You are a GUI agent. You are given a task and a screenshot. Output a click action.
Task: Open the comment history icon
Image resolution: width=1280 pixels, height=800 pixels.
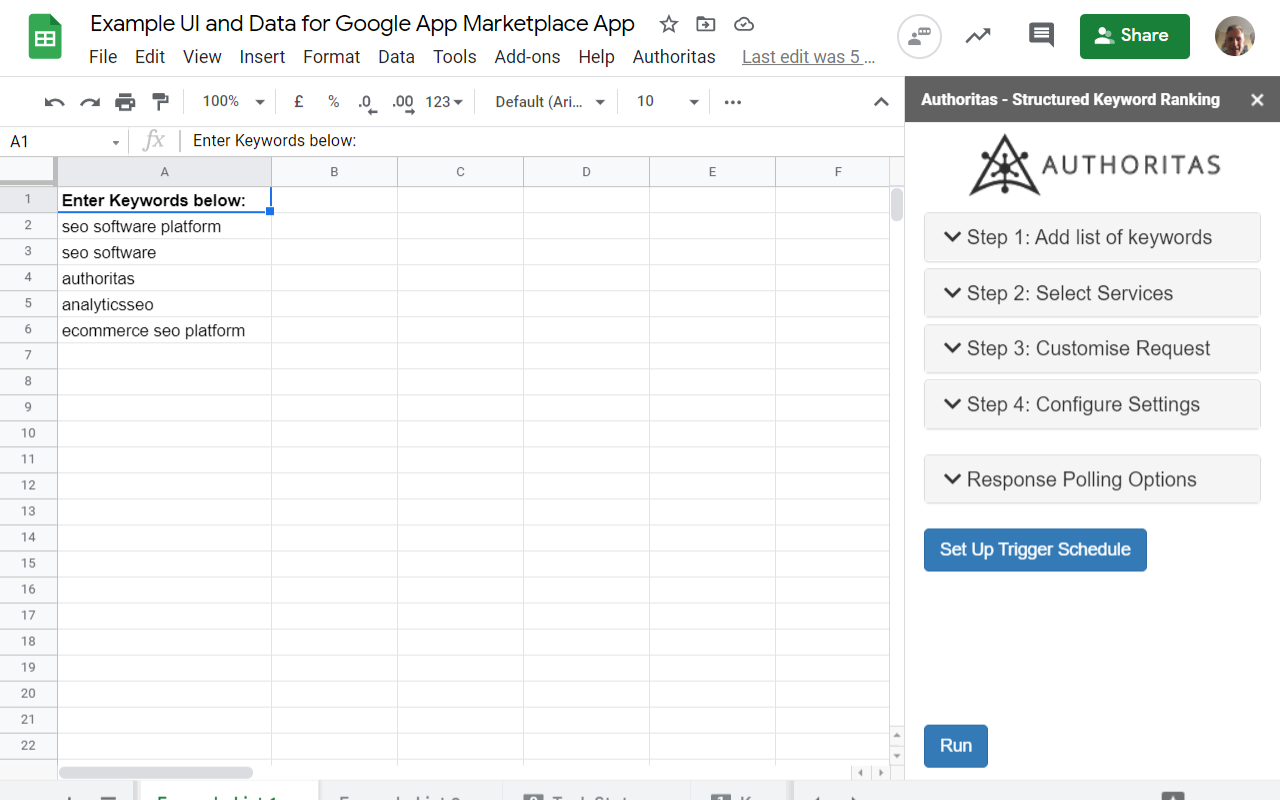pyautogui.click(x=1041, y=36)
